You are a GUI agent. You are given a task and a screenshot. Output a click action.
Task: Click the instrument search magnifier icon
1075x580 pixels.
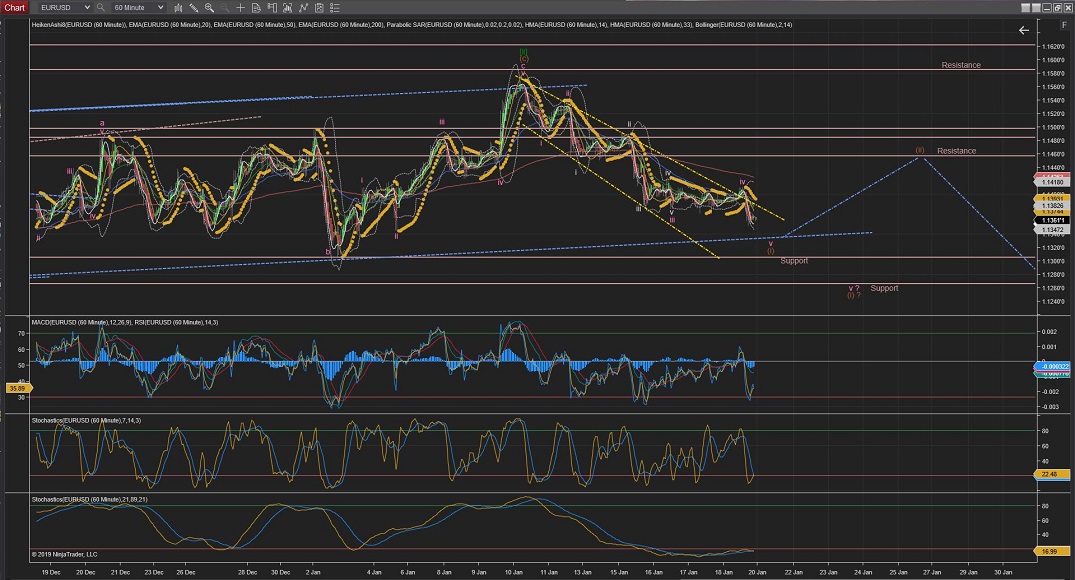(x=101, y=7)
